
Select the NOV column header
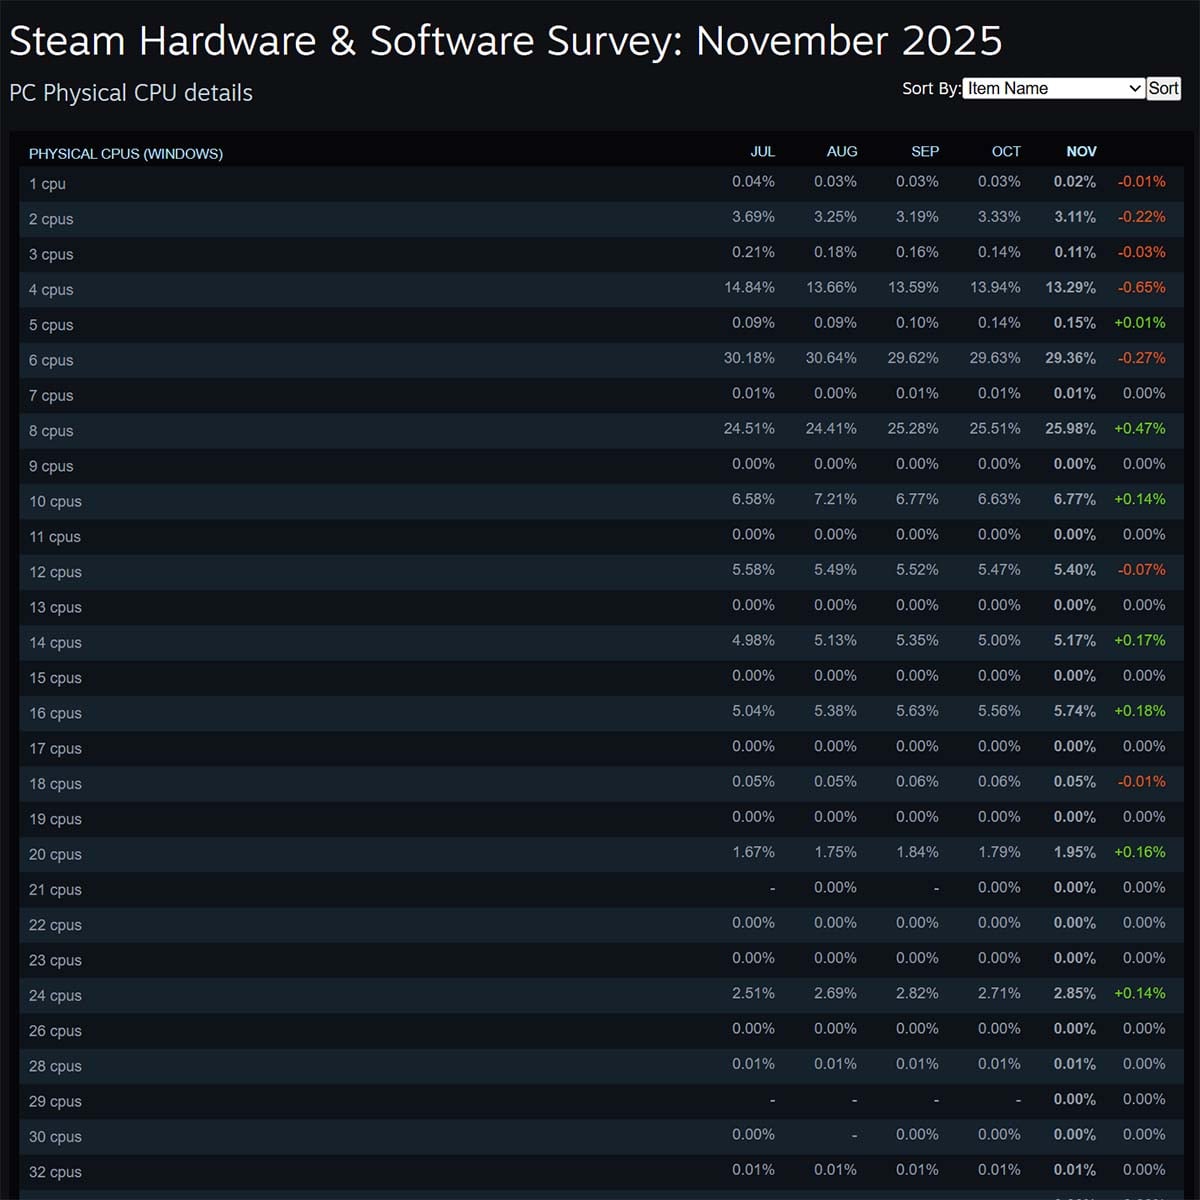click(x=1081, y=151)
